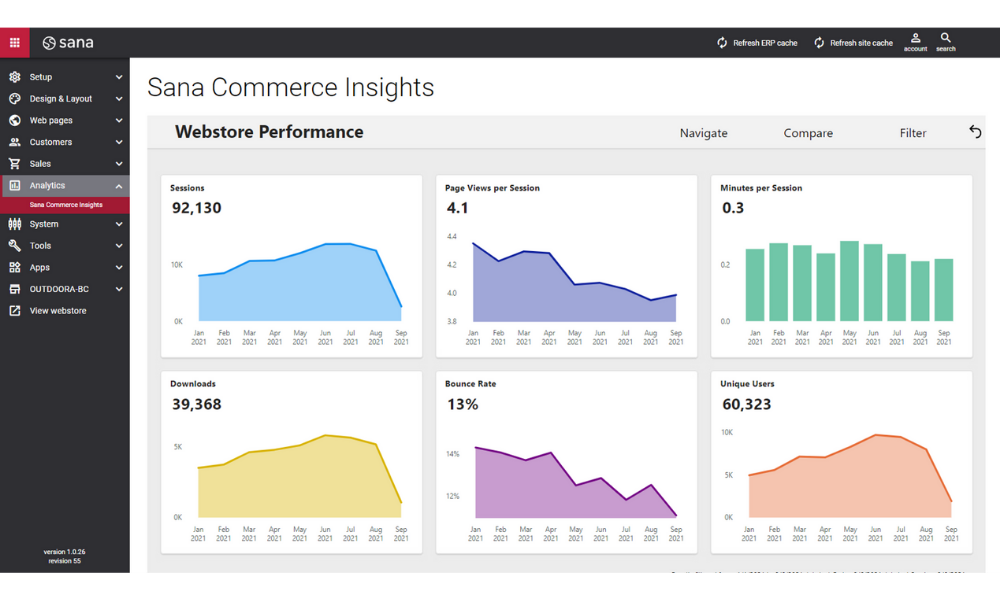Select Sana Commerce Insights submenu item

[x=65, y=205]
